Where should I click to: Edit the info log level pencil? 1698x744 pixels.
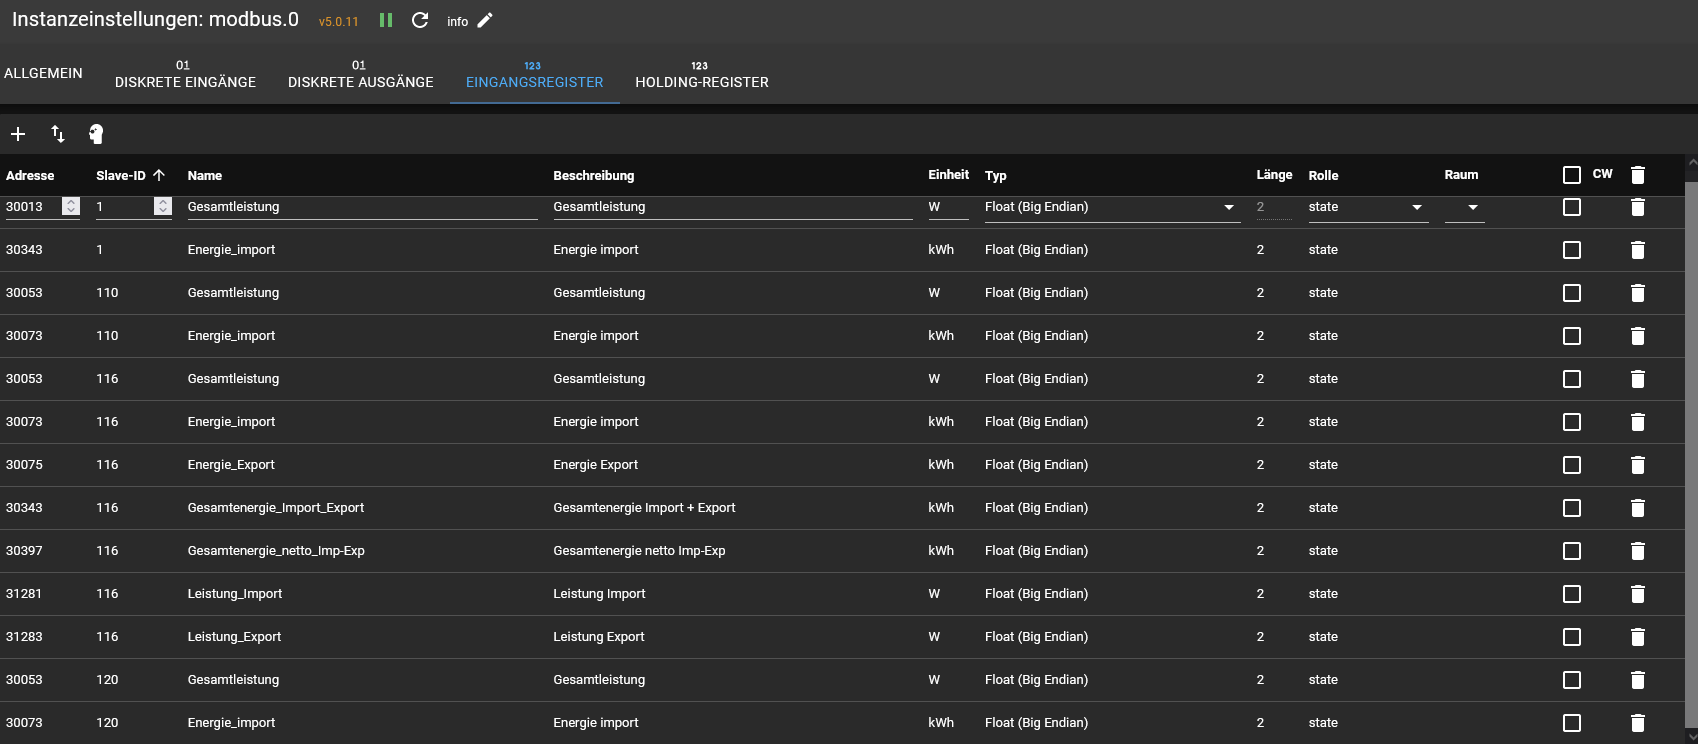(485, 20)
